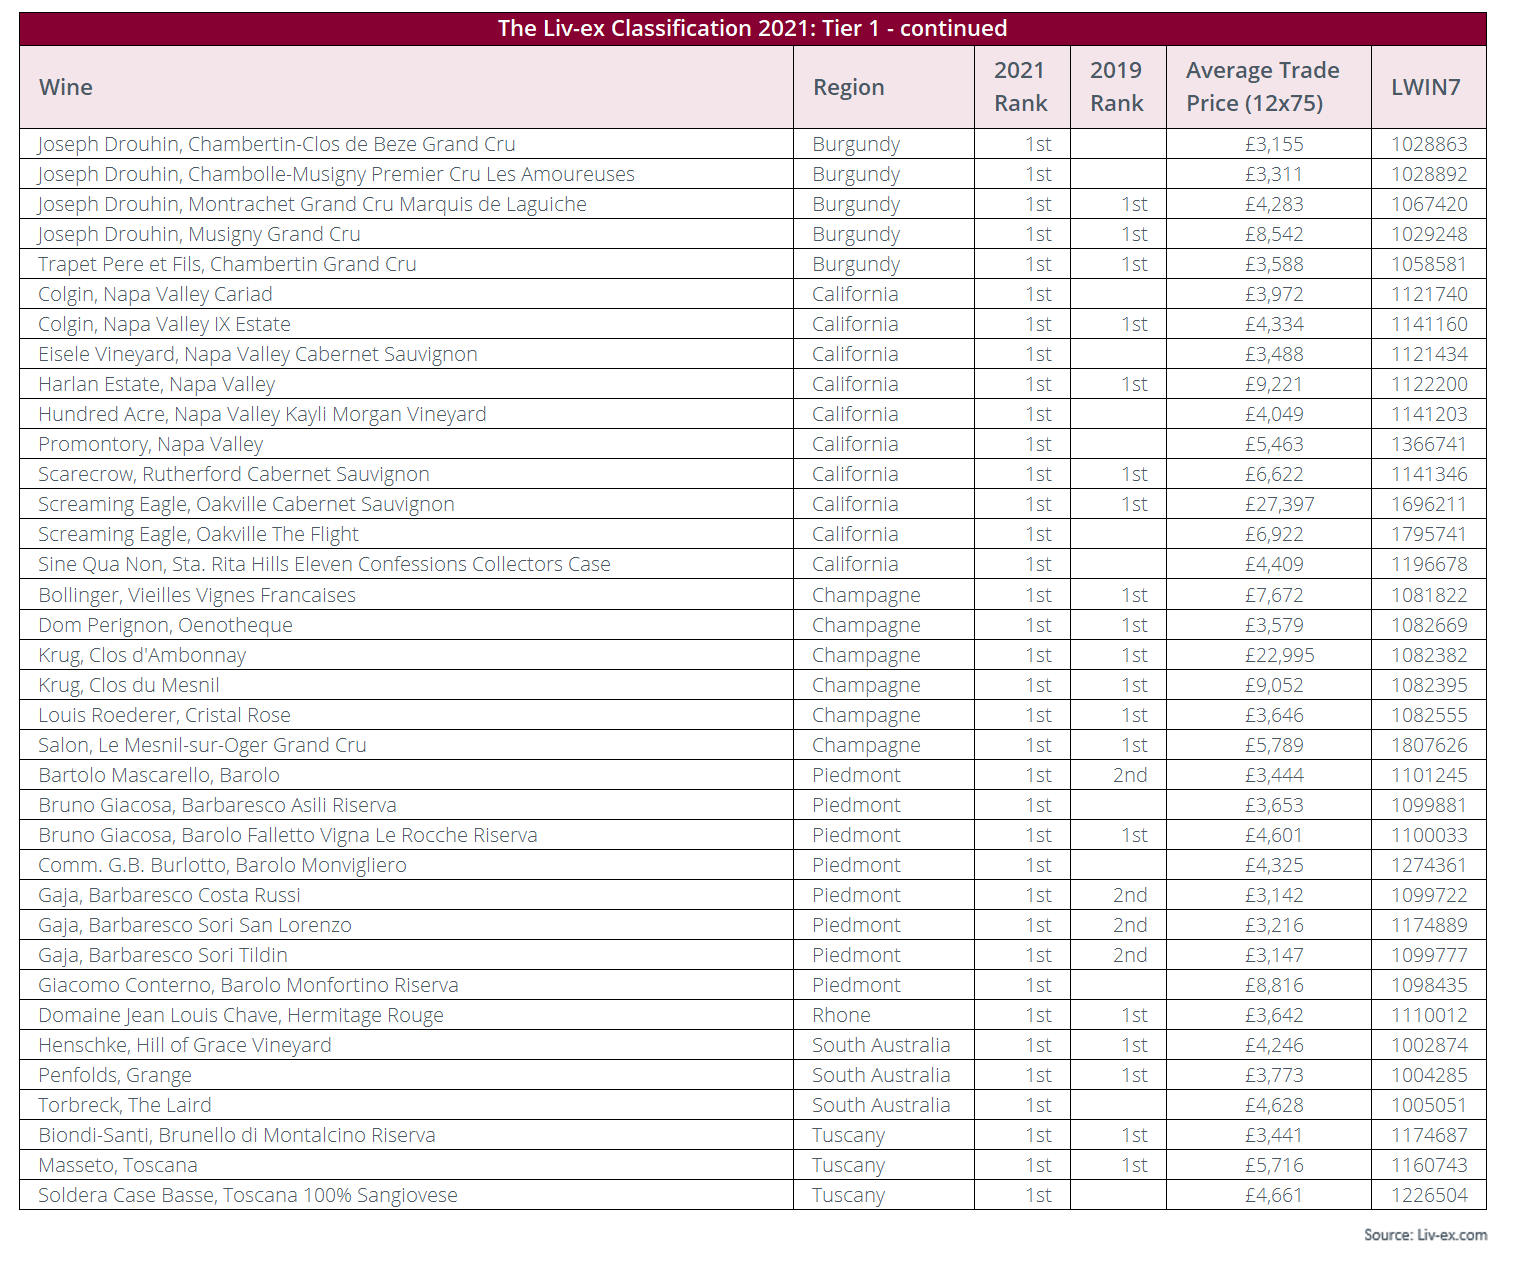
Task: Click "Screaming Eagle, Oakville The Flight"
Action: coord(198,534)
